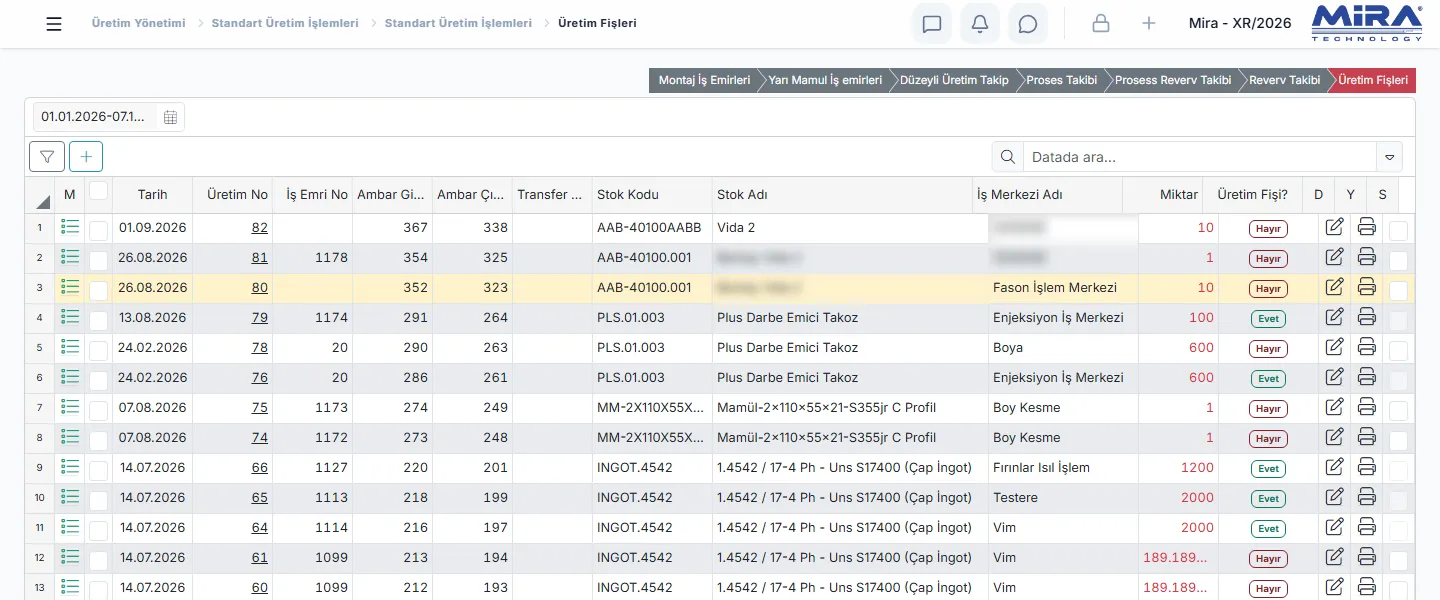
Task: Click the Tarih column header
Action: (152, 195)
